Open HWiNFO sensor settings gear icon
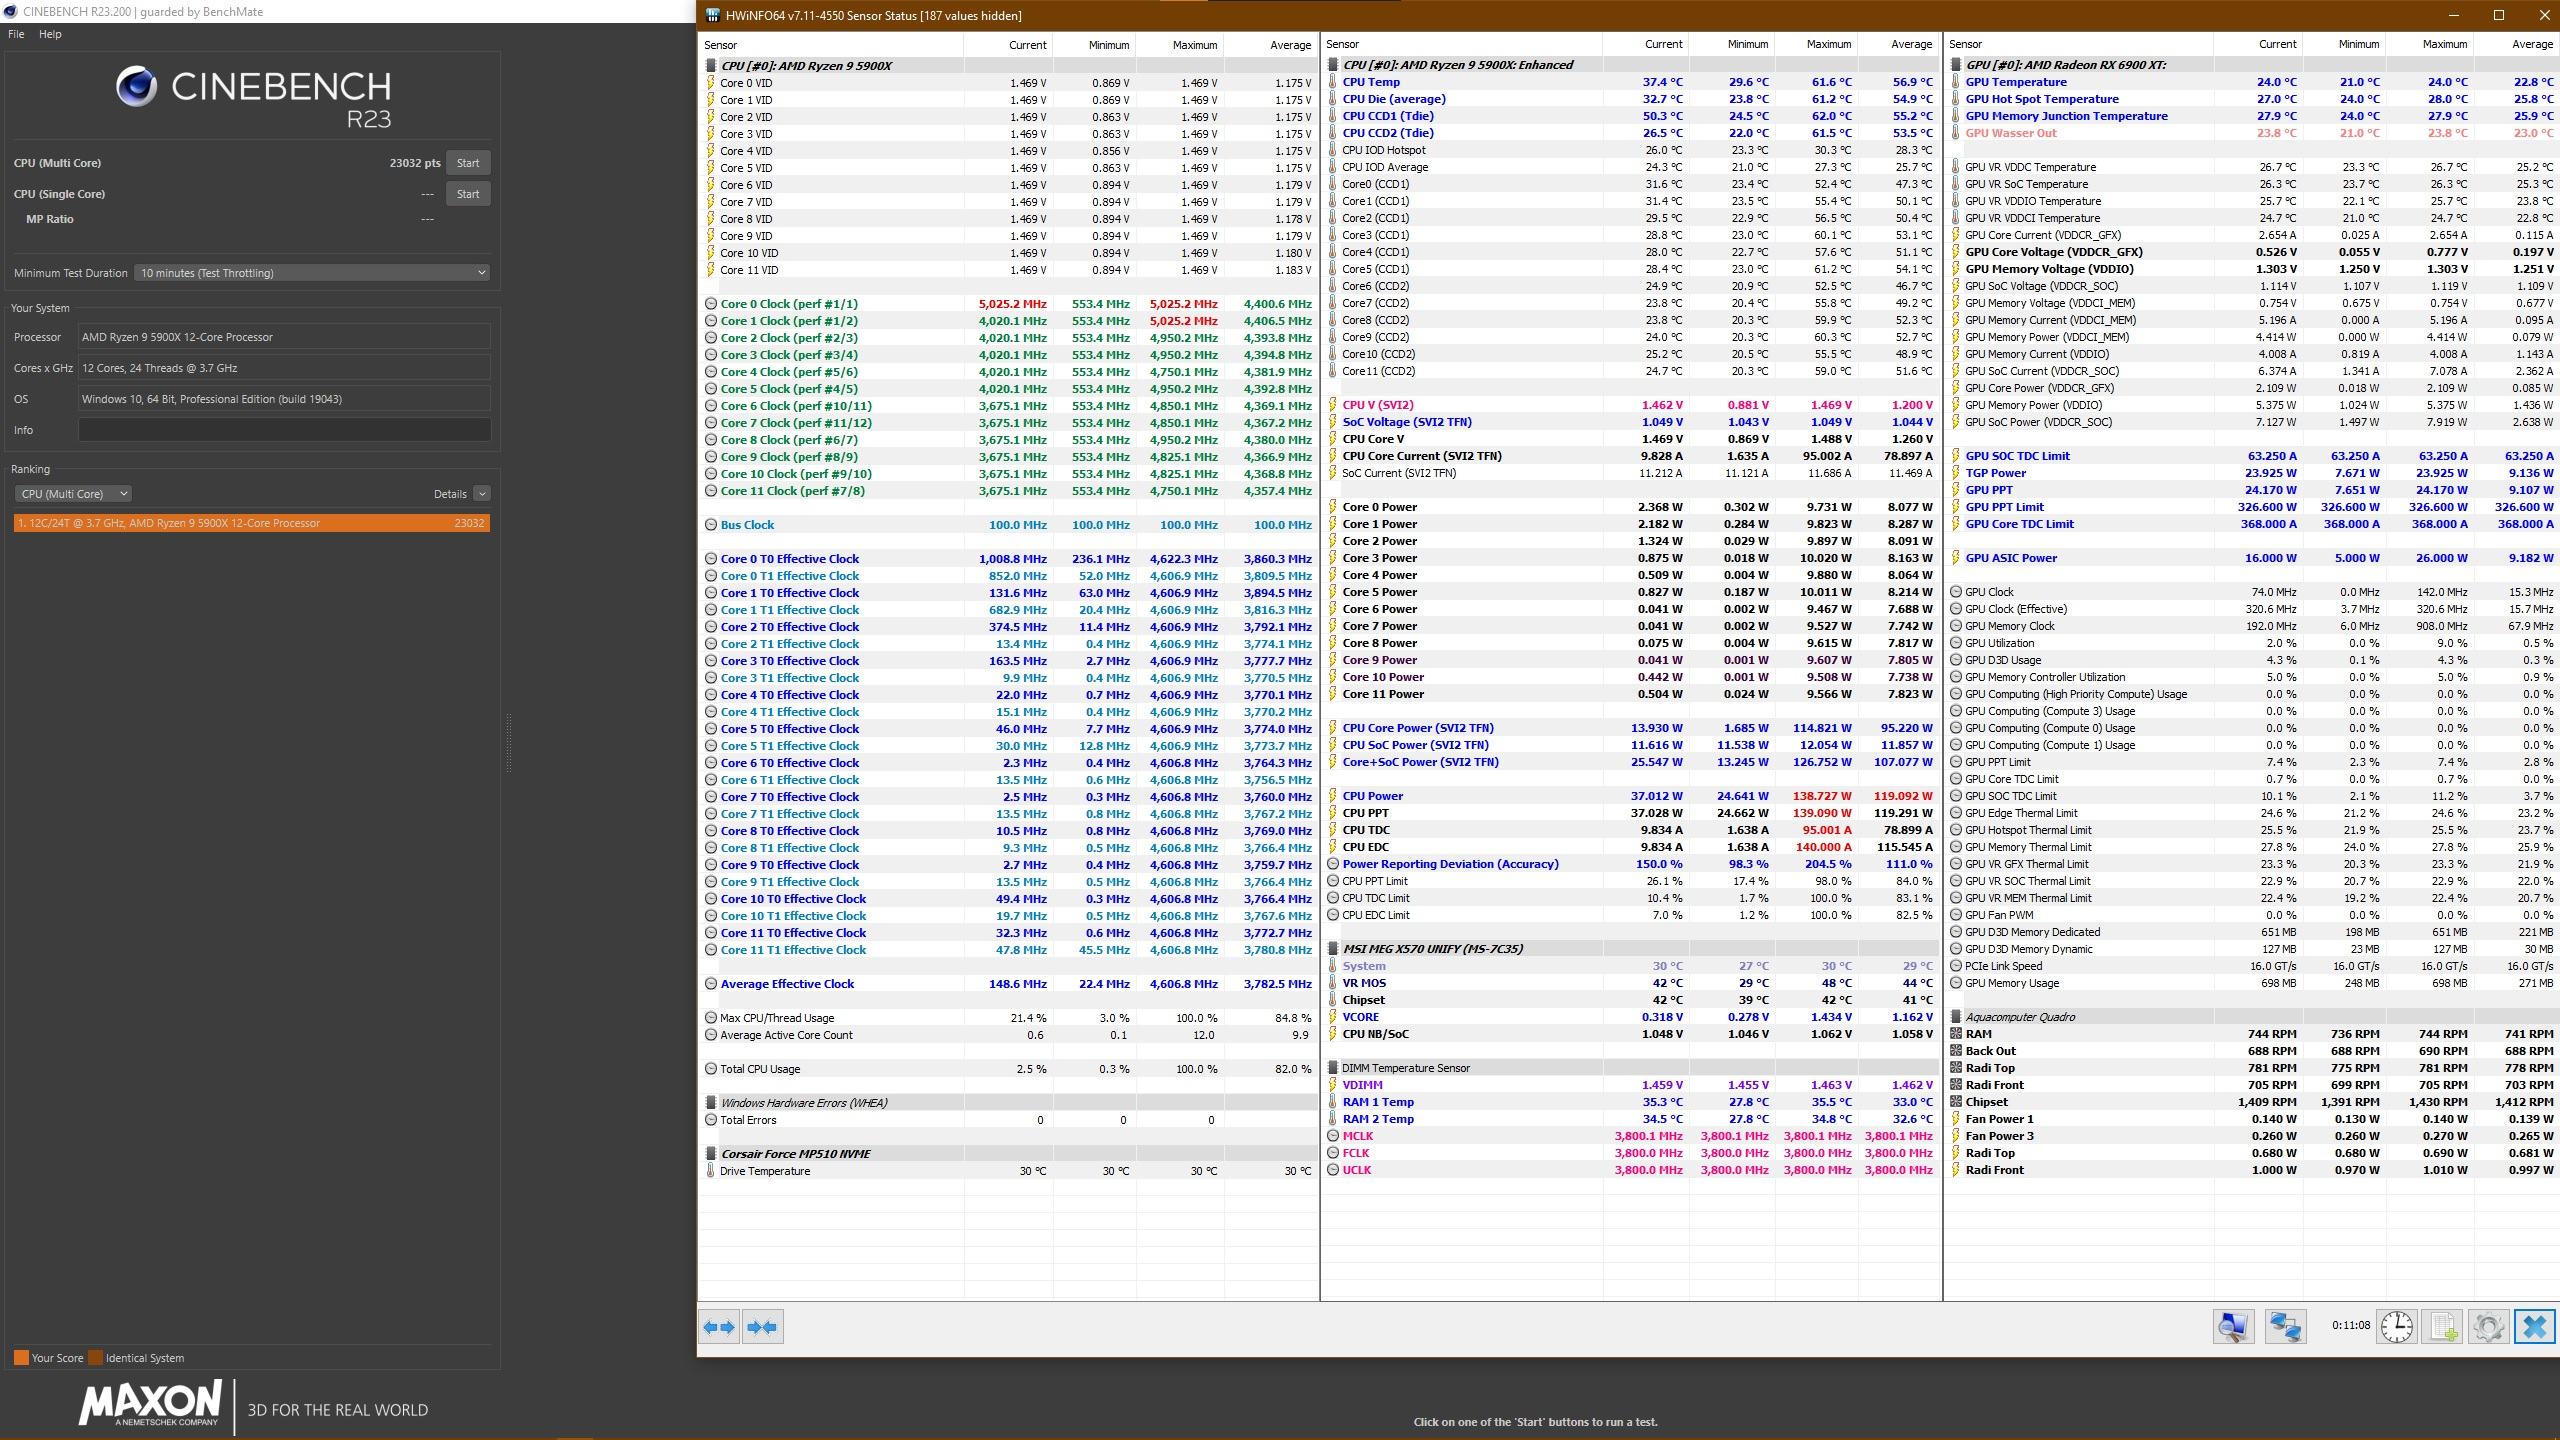This screenshot has width=2560, height=1440. (2488, 1327)
